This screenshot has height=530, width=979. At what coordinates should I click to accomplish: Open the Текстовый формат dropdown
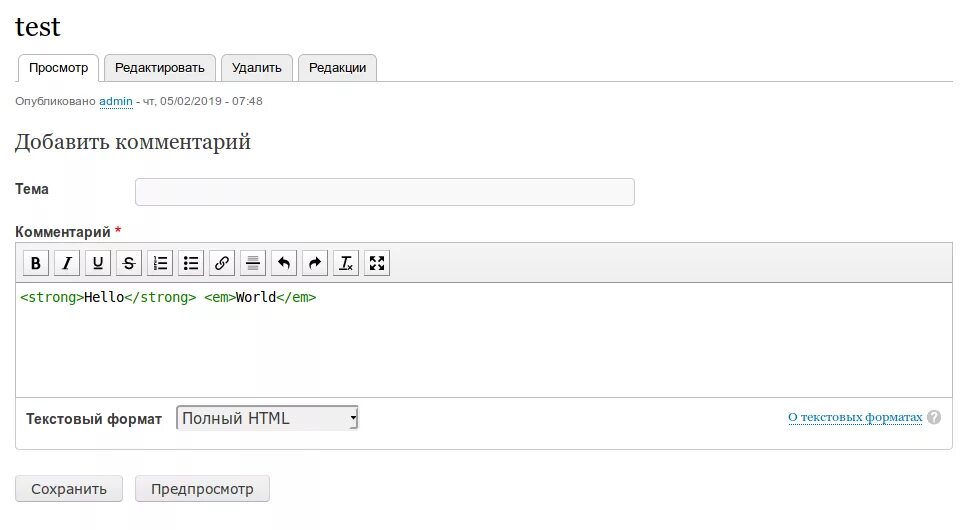(x=267, y=418)
